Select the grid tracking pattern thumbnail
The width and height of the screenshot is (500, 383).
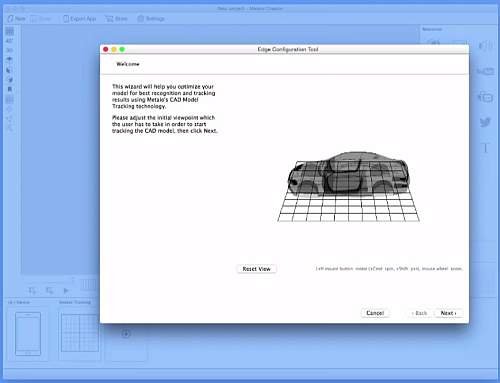tap(80, 333)
